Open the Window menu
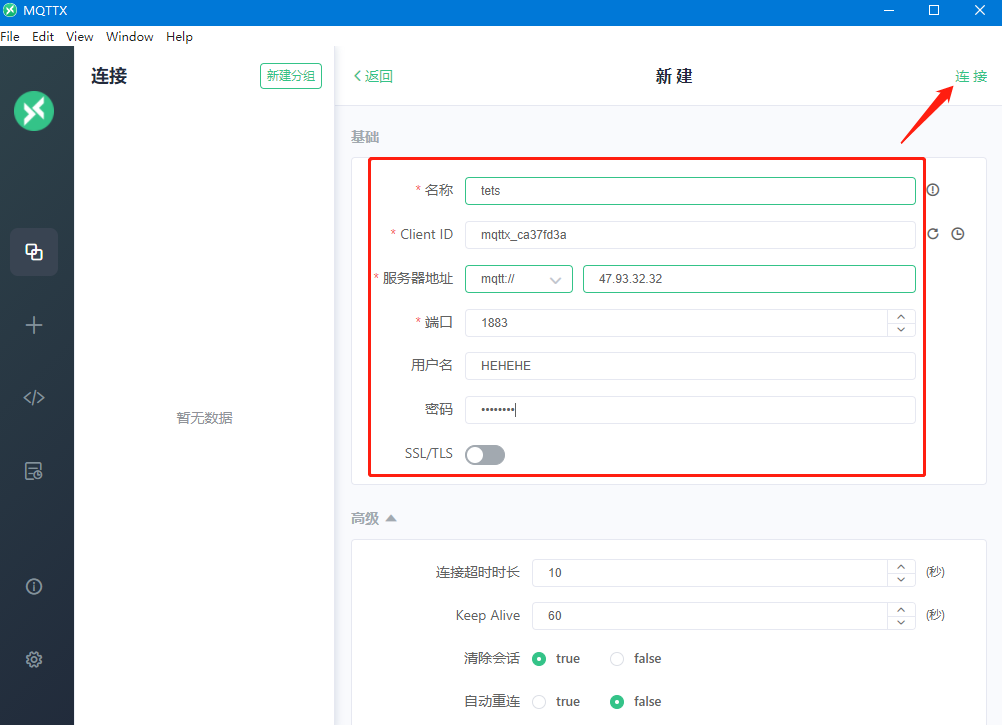Viewport: 1002px width, 725px height. 130,37
